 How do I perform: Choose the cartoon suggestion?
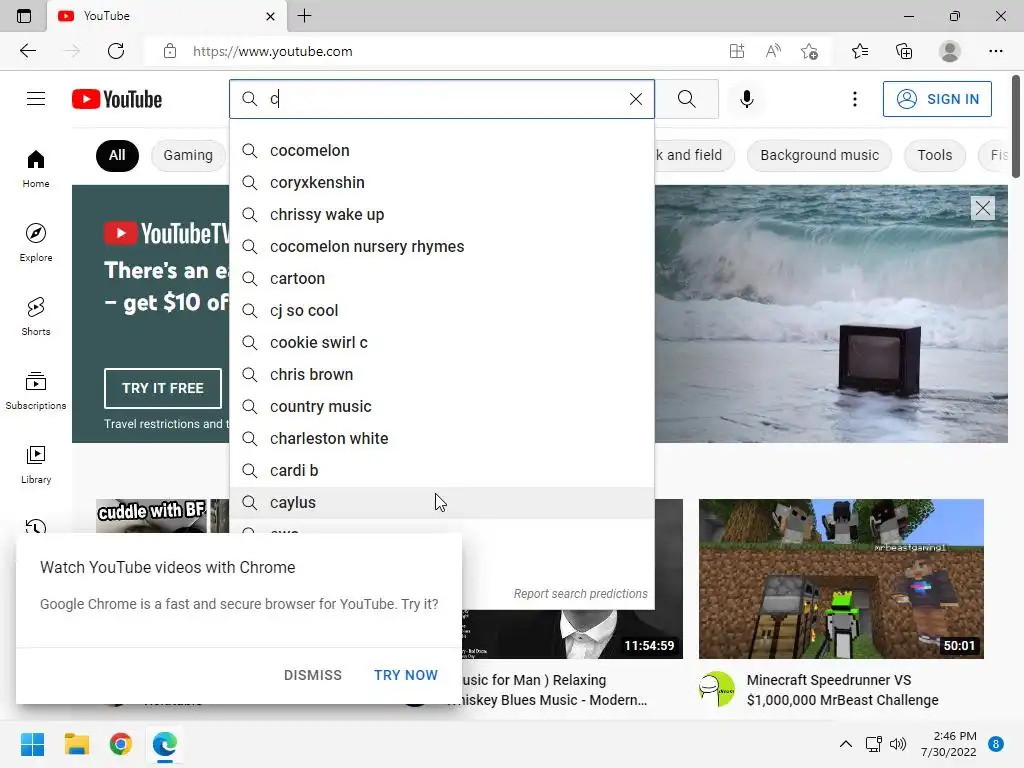point(441,278)
